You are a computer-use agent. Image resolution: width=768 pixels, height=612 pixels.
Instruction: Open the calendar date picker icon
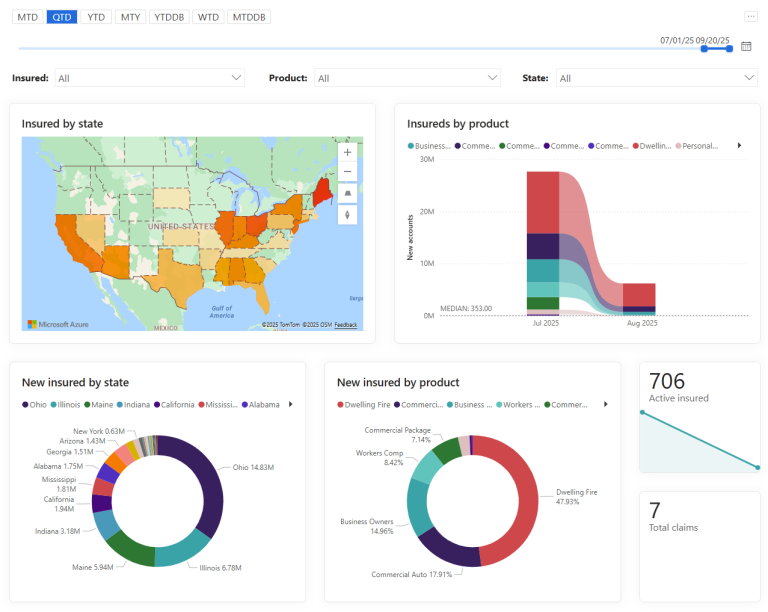pyautogui.click(x=746, y=47)
